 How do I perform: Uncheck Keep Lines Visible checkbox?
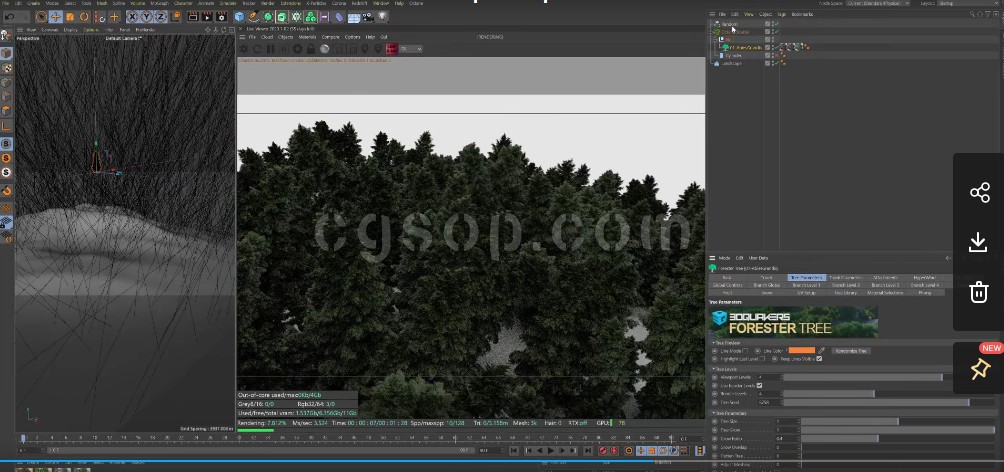click(x=819, y=358)
